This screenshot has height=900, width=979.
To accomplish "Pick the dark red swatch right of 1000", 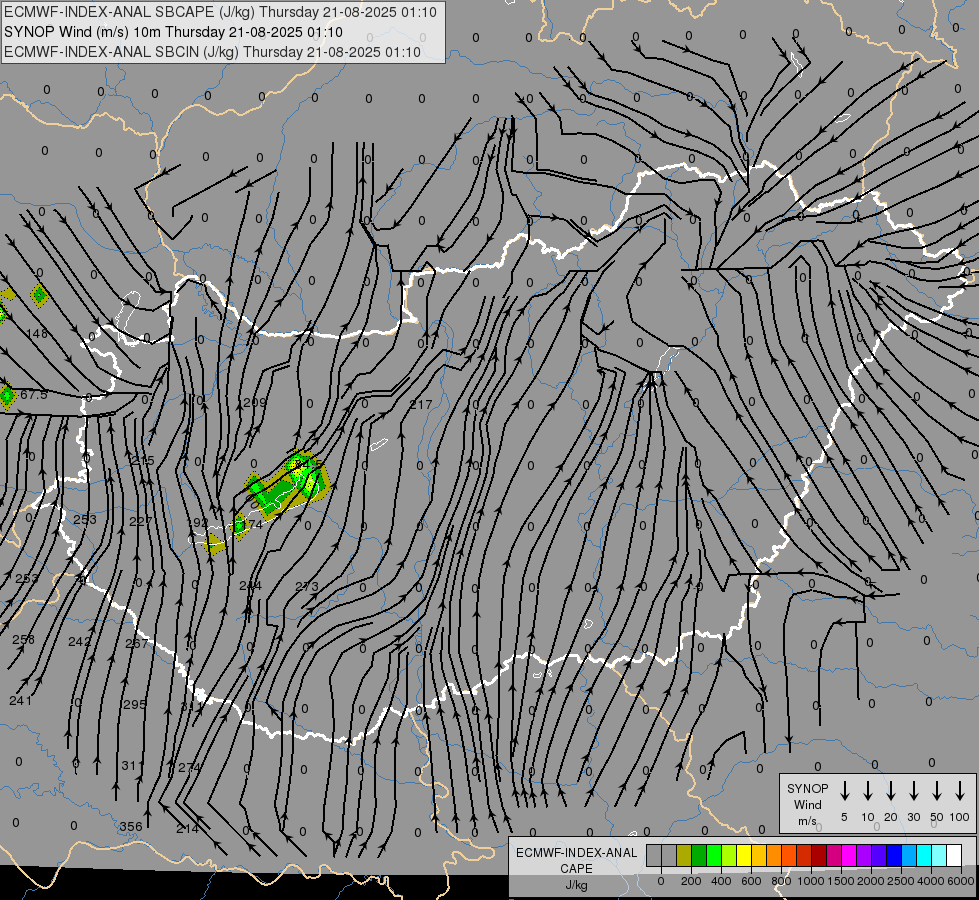I will (x=819, y=855).
